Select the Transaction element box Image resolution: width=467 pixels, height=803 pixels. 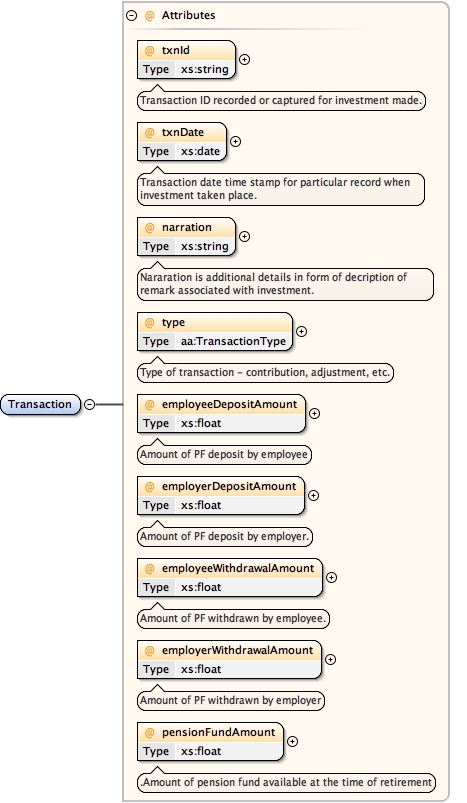40,405
